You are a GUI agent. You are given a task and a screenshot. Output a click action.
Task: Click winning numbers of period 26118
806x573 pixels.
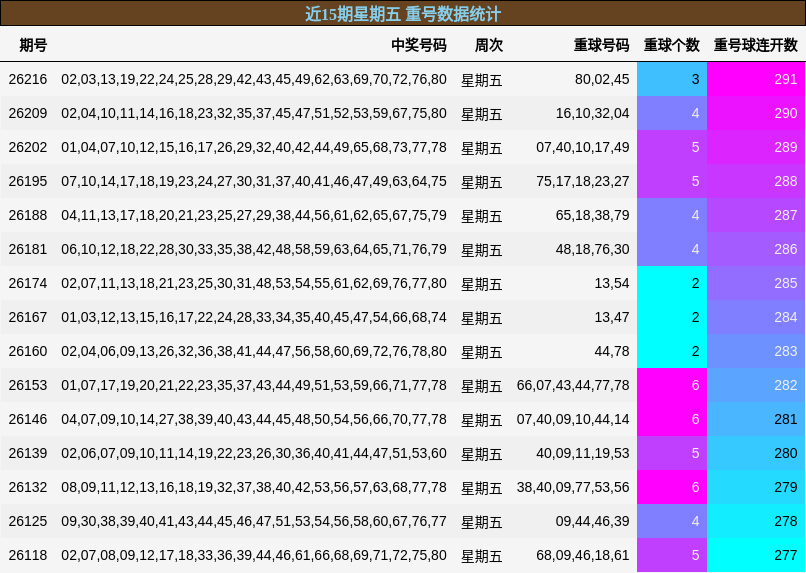[254, 555]
